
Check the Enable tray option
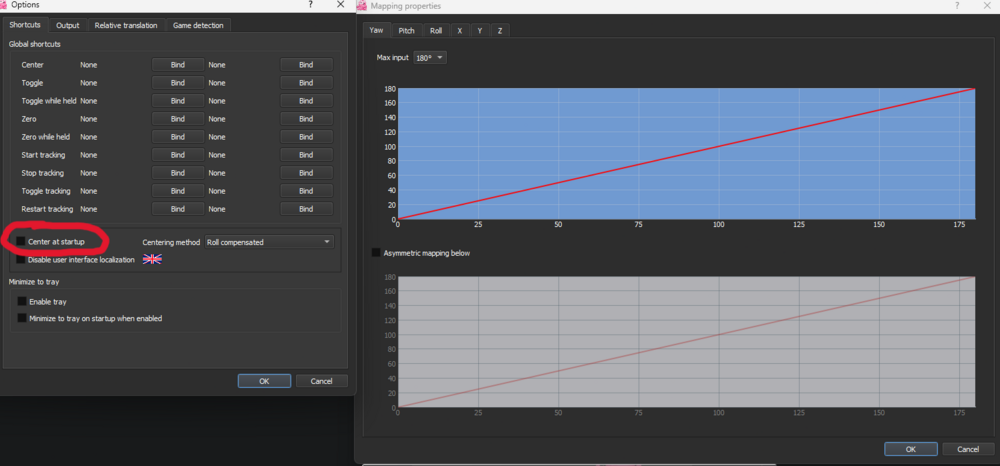pyautogui.click(x=22, y=301)
